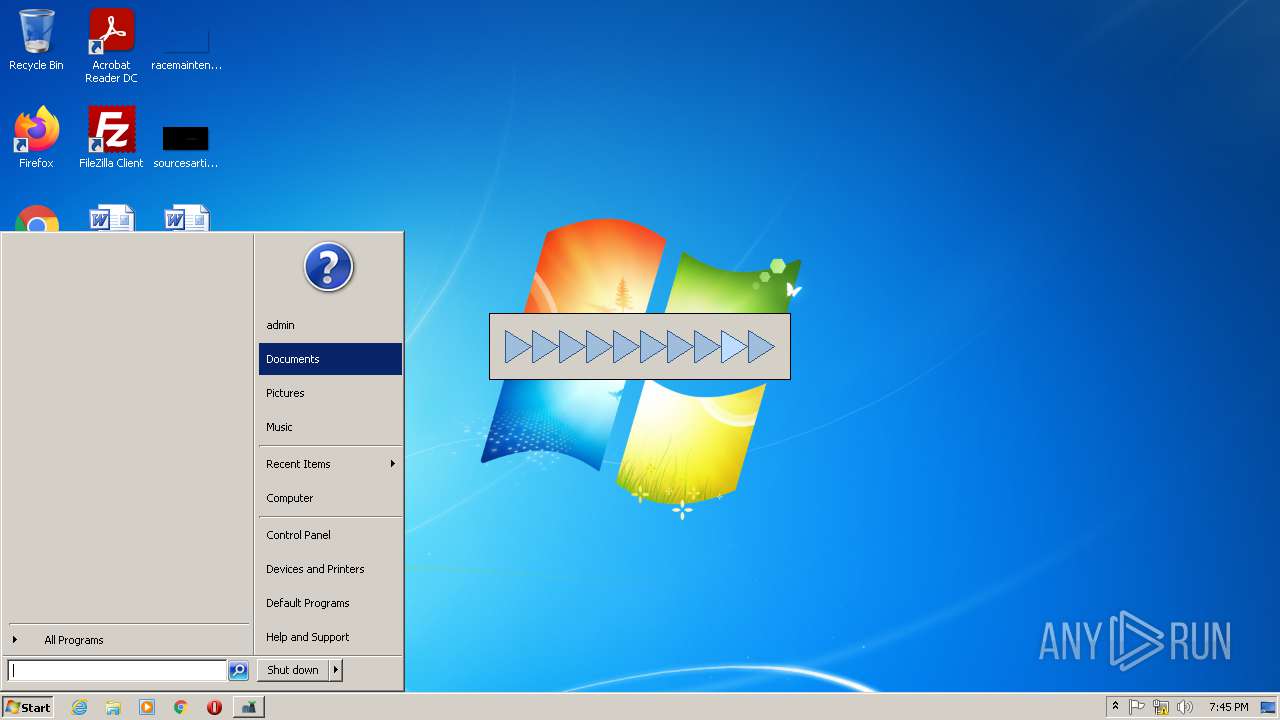Viewport: 1280px width, 720px height.
Task: Open Music from the Start menu
Action: tap(330, 427)
